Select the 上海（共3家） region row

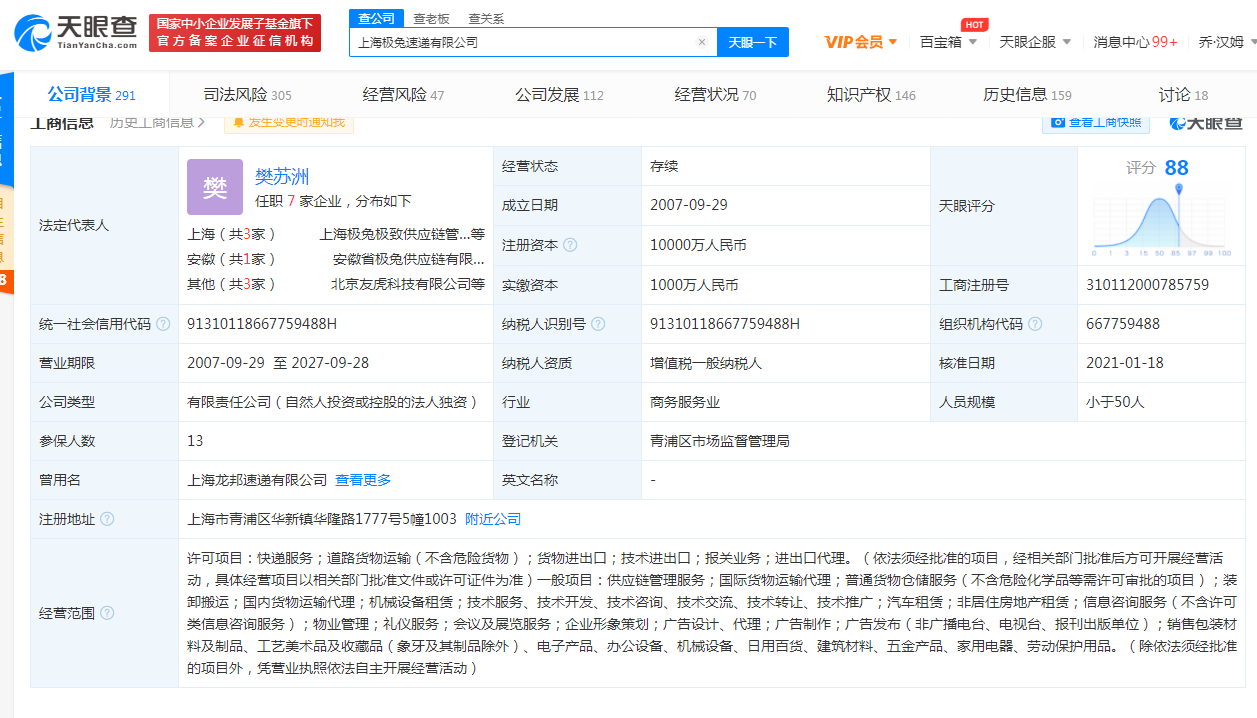(x=231, y=234)
